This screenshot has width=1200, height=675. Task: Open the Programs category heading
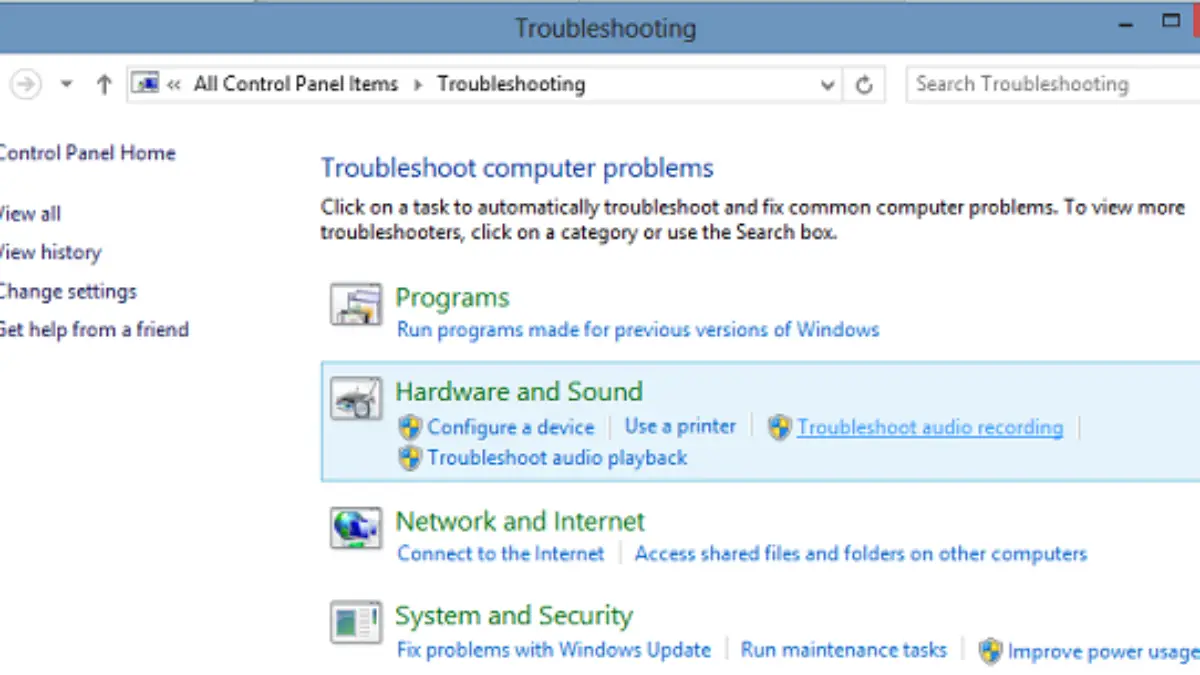pos(452,297)
